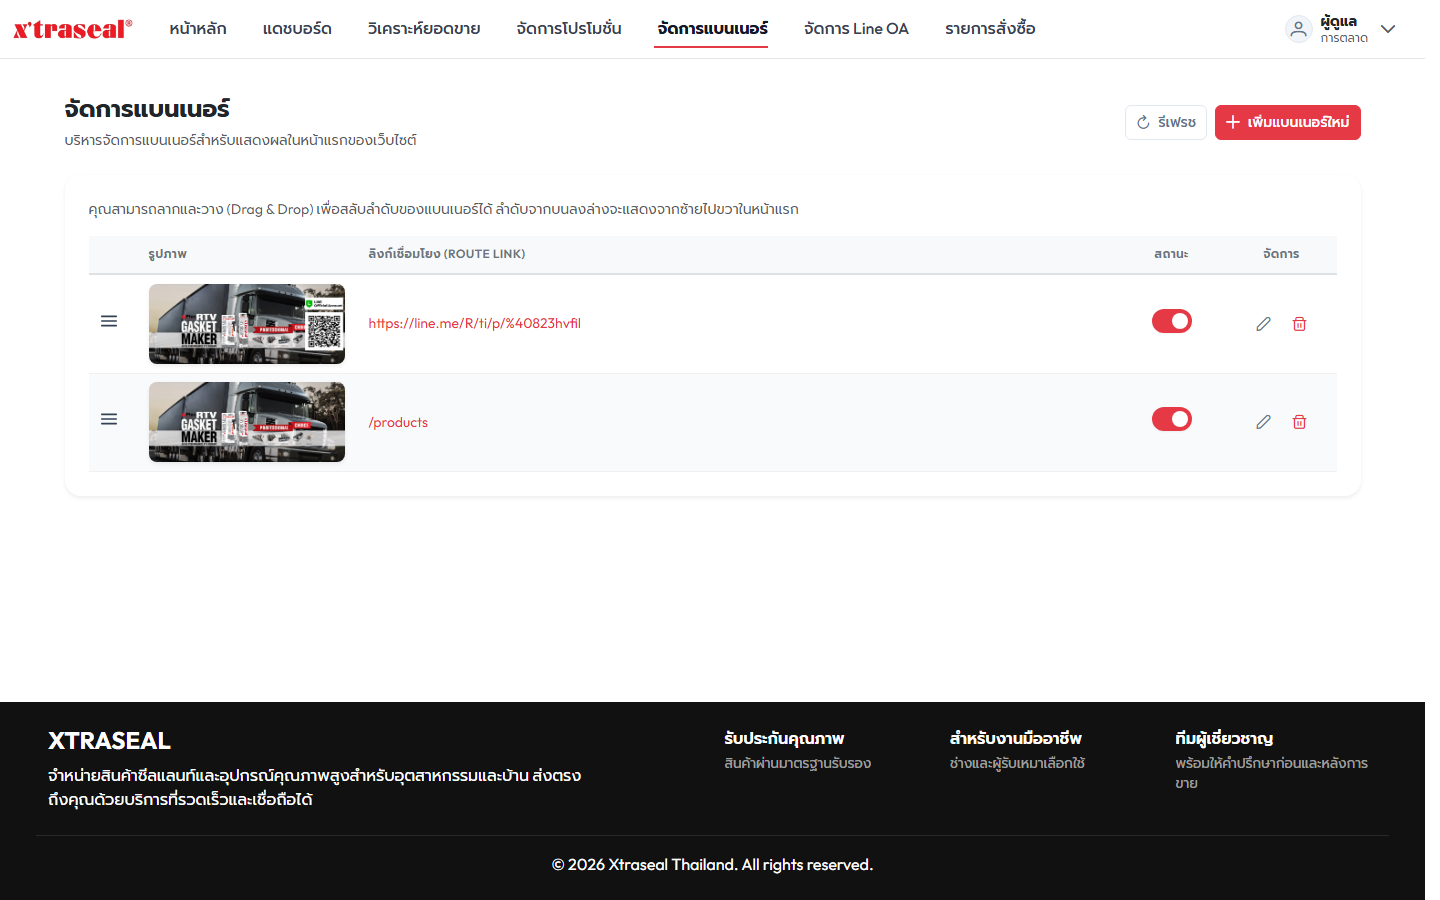The height and width of the screenshot is (900, 1440).
Task: Disable the line.me banner status toggle
Action: coord(1171,321)
